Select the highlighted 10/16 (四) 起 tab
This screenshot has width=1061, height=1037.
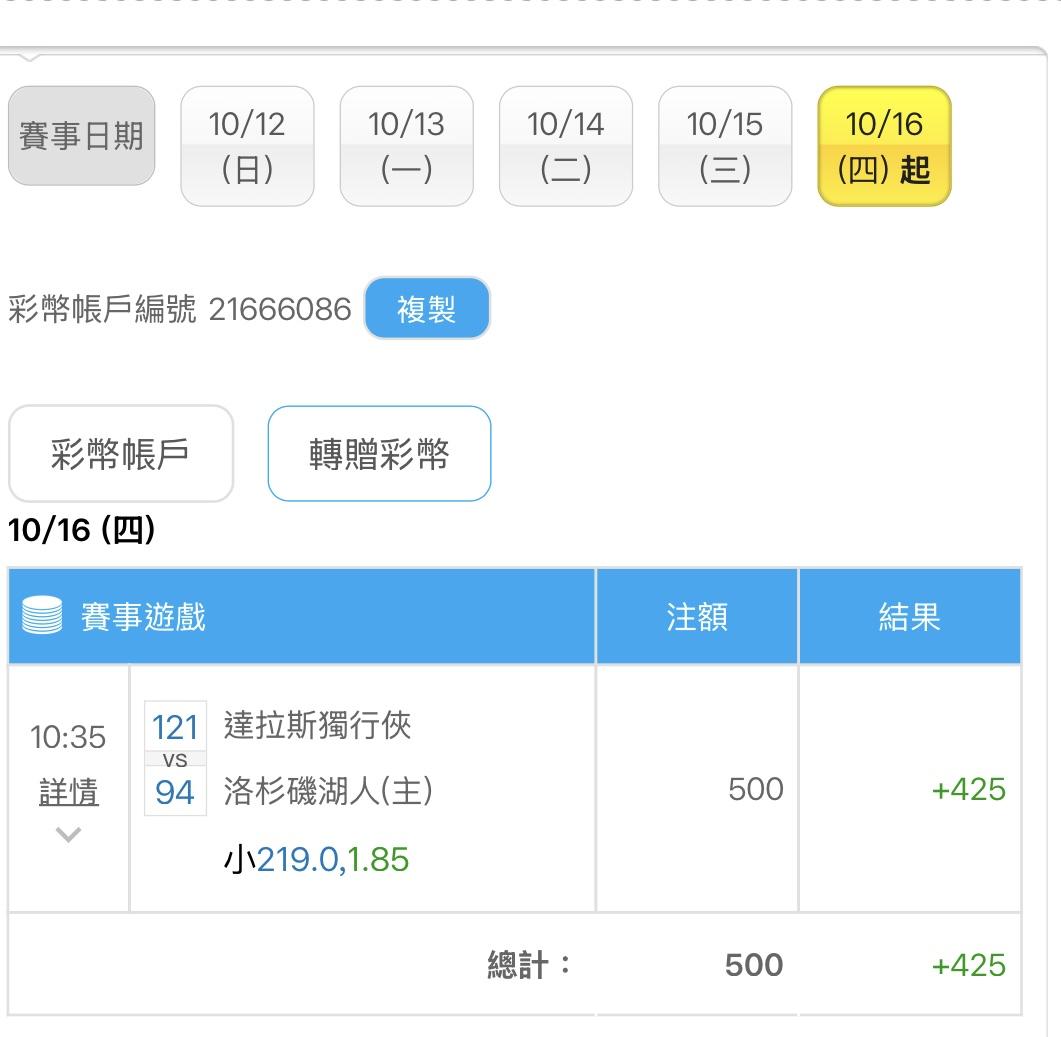click(x=884, y=146)
